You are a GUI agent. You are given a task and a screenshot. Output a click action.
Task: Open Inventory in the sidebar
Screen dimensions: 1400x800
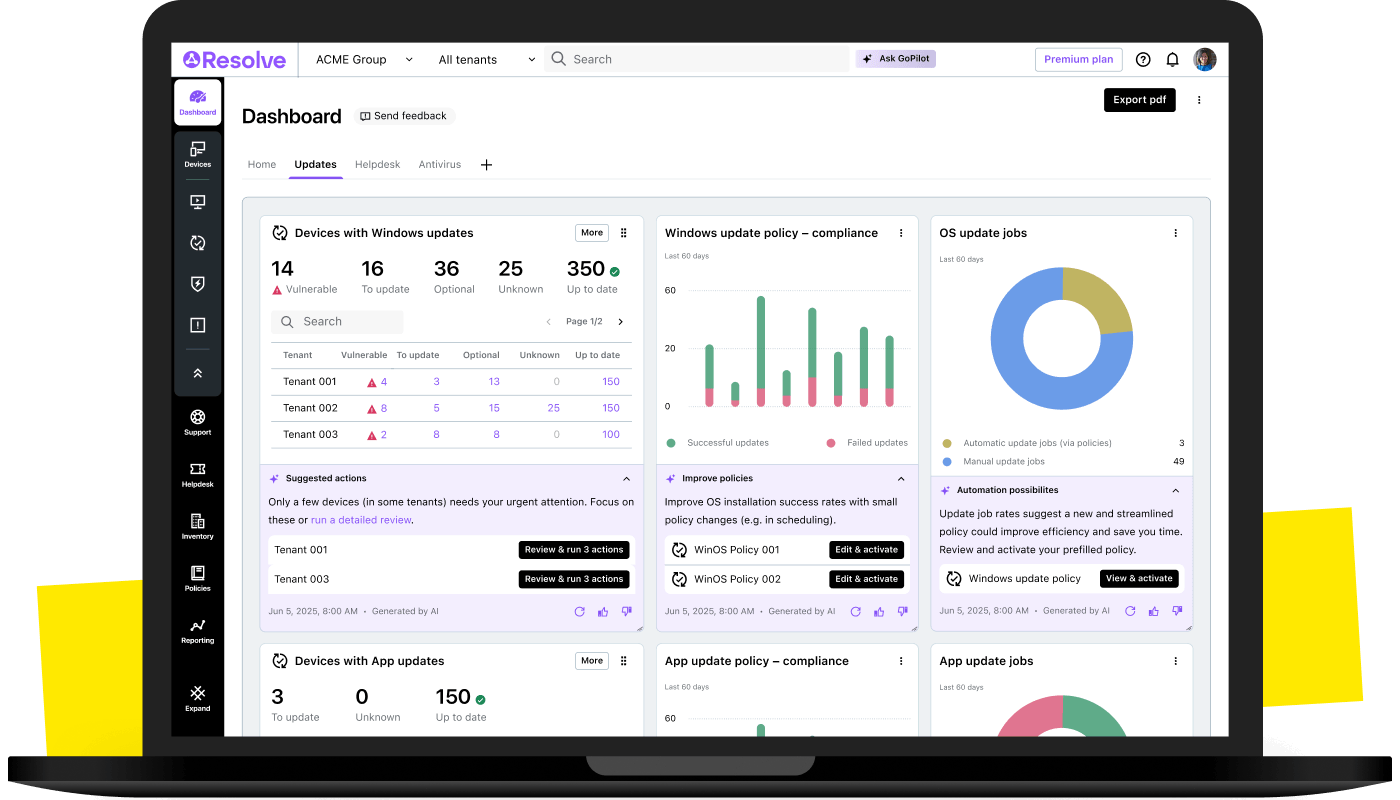pos(197,526)
